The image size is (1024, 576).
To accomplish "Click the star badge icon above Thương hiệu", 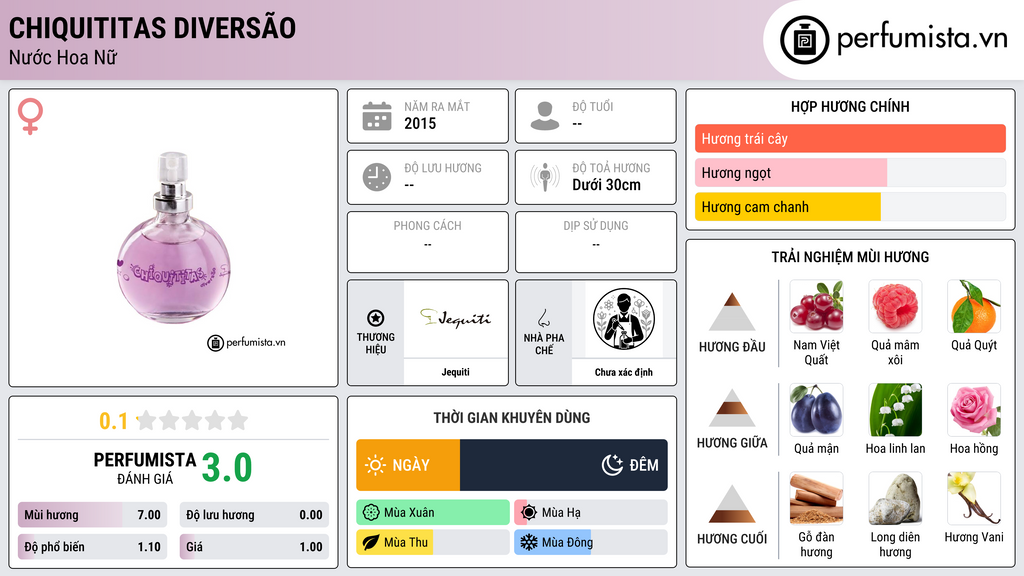I will [376, 318].
